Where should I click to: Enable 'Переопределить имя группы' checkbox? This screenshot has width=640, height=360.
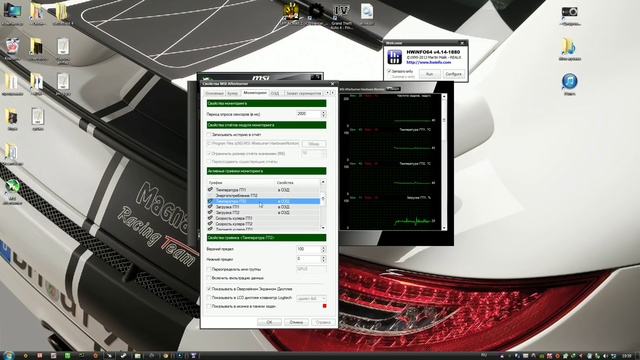click(209, 269)
